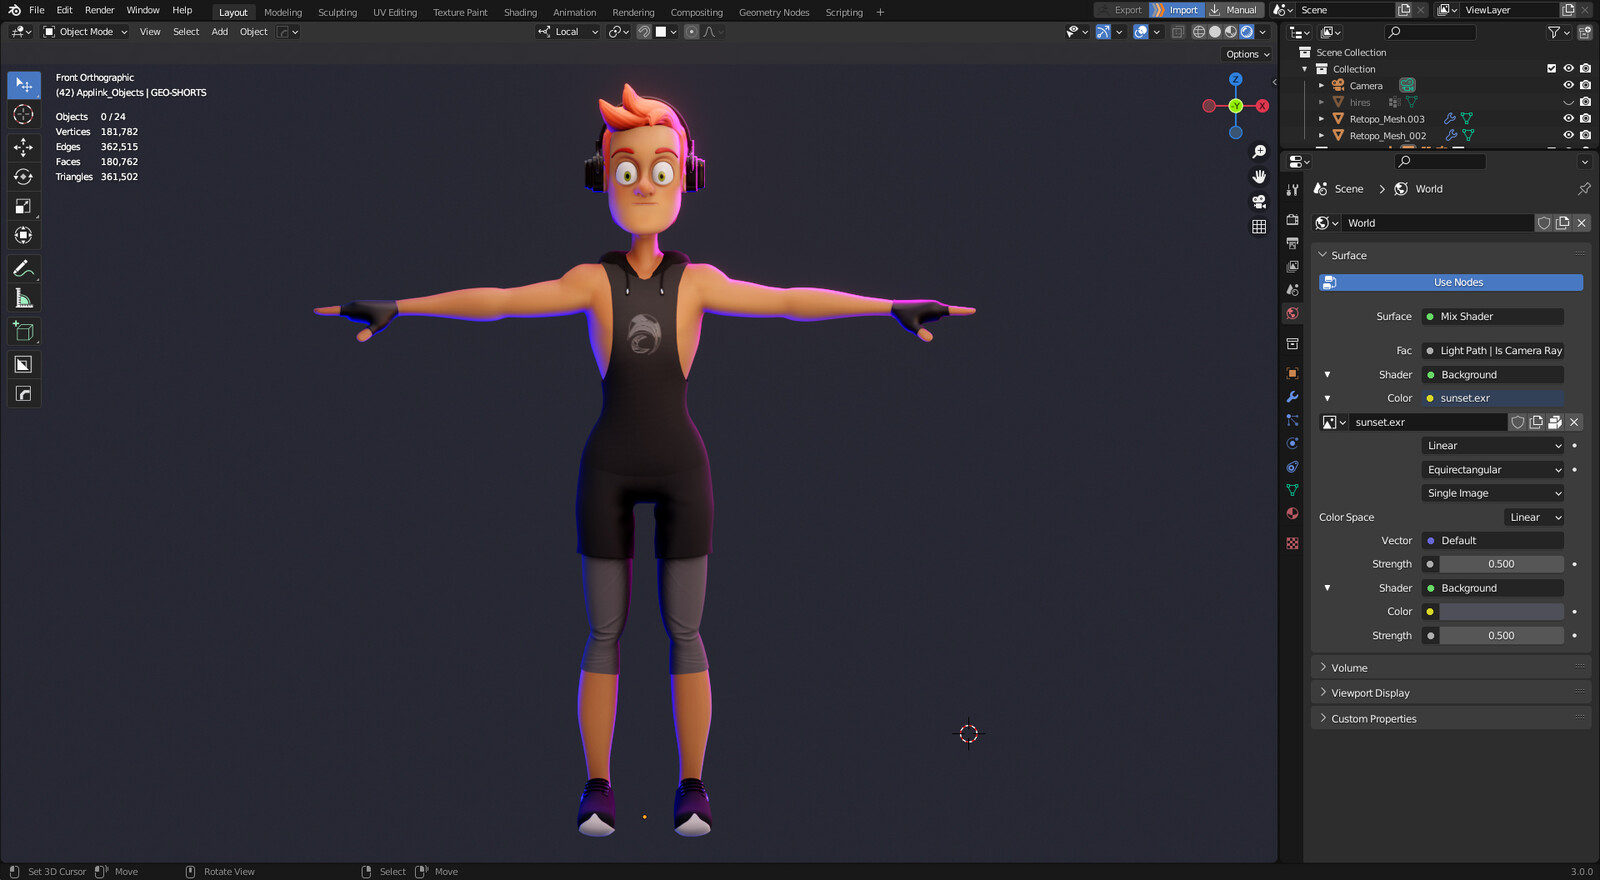This screenshot has height=880, width=1600.
Task: Open the Single Image source dropdown
Action: 1493,493
